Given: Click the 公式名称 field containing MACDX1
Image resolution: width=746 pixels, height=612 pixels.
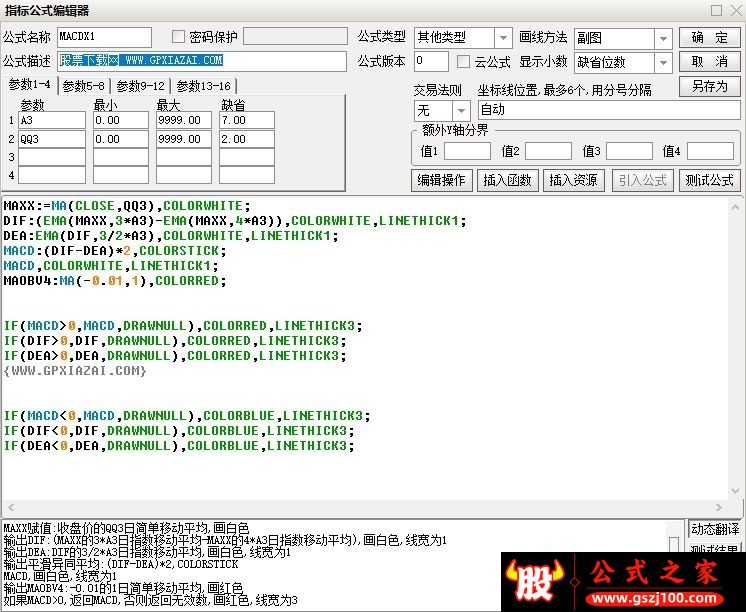Looking at the screenshot, I should [x=104, y=37].
